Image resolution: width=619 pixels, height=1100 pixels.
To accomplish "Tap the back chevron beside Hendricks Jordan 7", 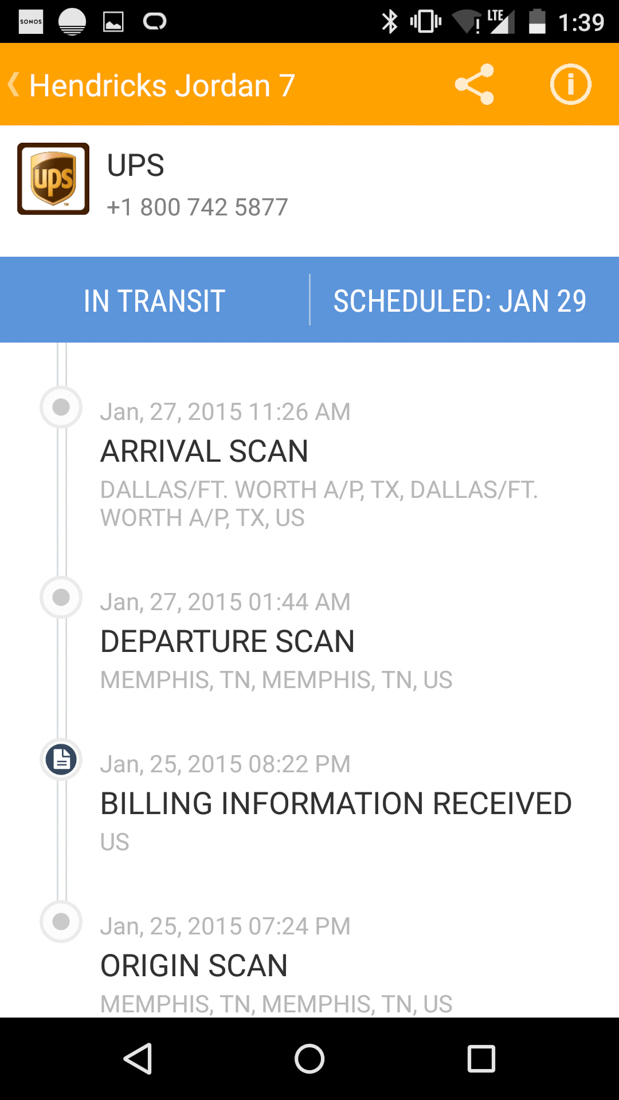I will (14, 85).
